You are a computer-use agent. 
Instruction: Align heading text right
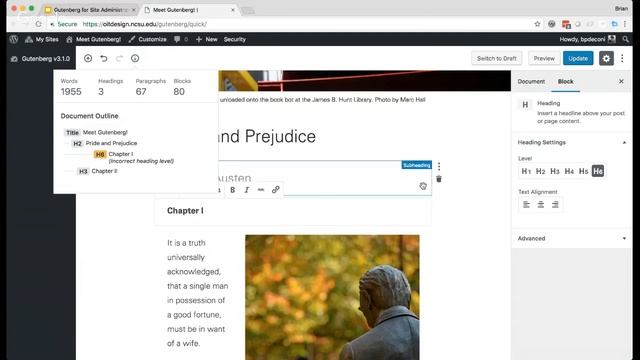(x=555, y=204)
